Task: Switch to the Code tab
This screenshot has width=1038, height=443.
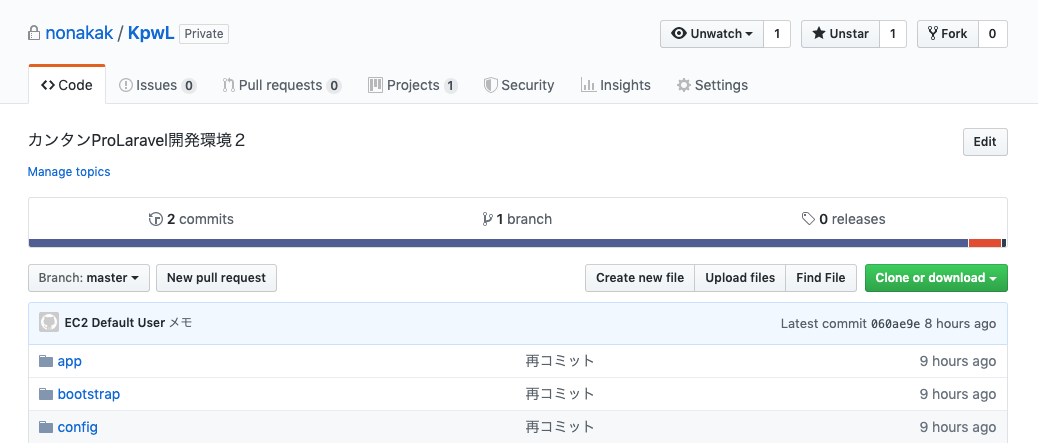Action: 67,85
